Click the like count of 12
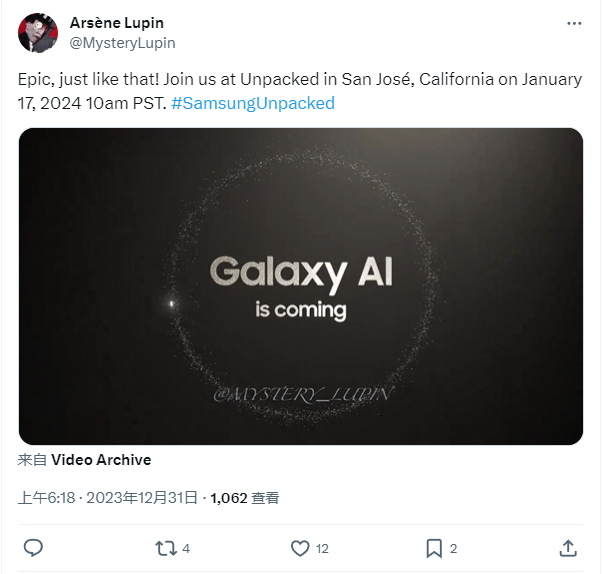The image size is (603, 574). coord(322,548)
